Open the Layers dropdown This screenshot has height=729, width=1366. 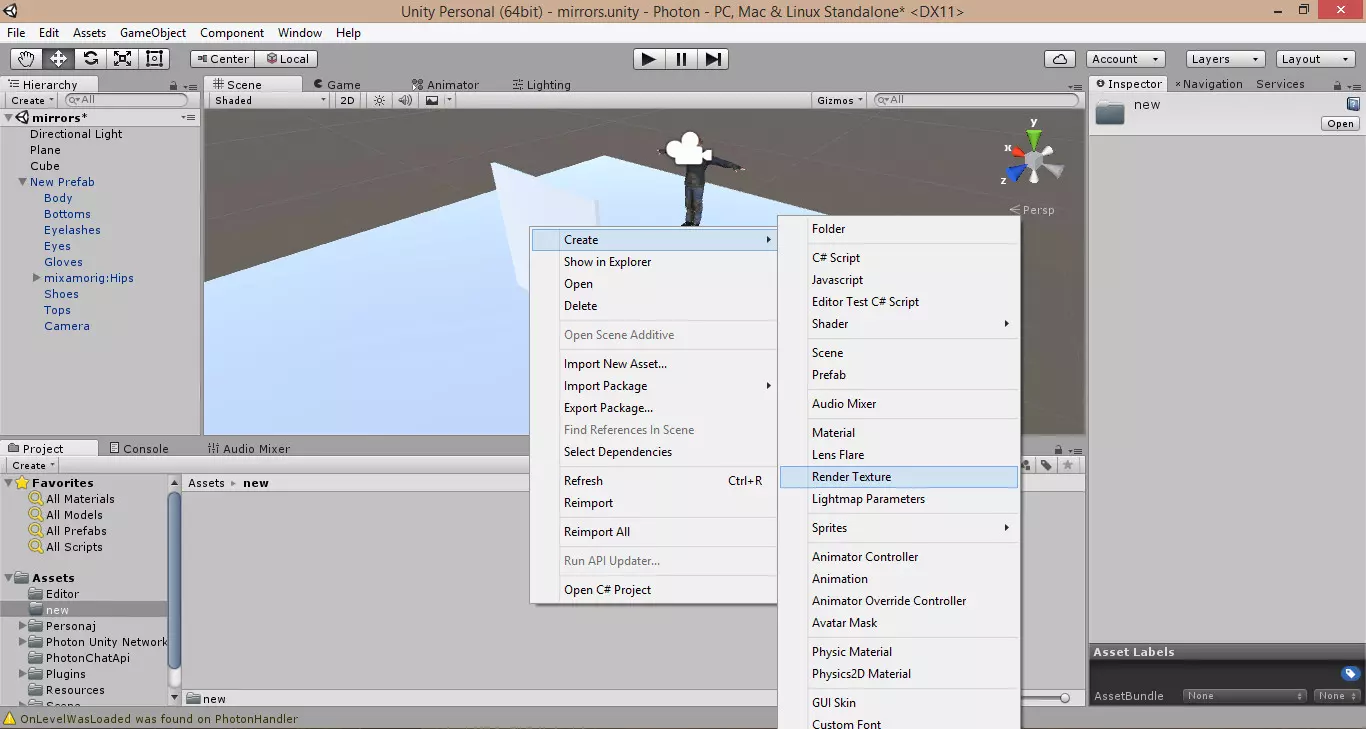[x=1224, y=59]
